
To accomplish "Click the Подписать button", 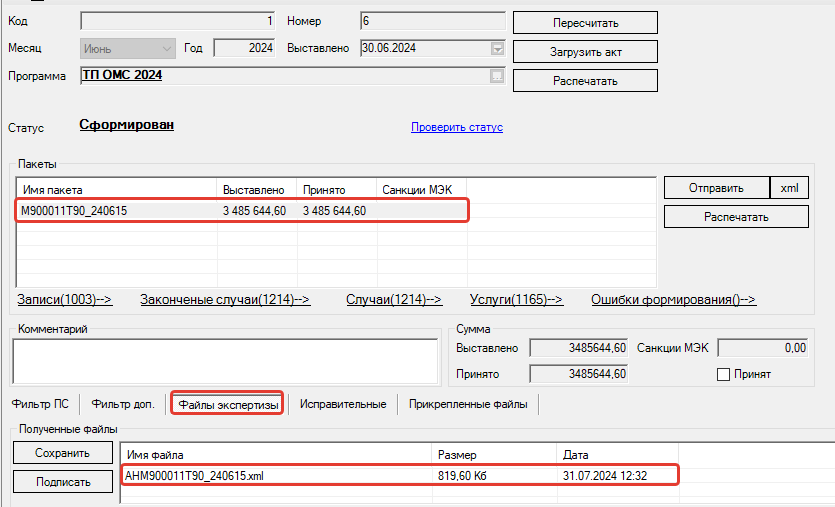I will [63, 482].
